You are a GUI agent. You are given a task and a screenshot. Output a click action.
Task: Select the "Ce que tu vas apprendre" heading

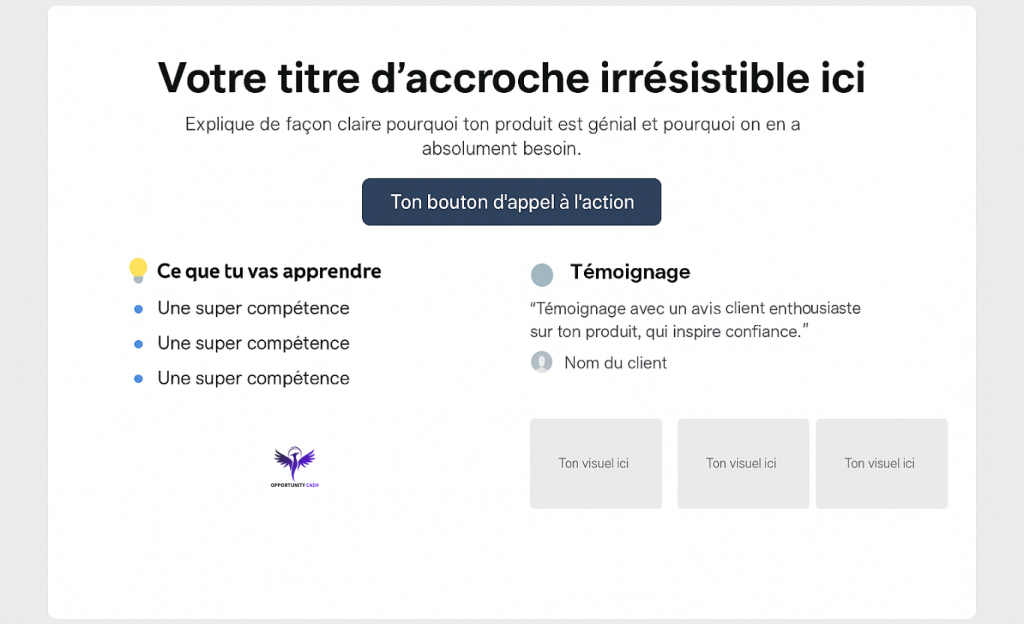coord(269,271)
